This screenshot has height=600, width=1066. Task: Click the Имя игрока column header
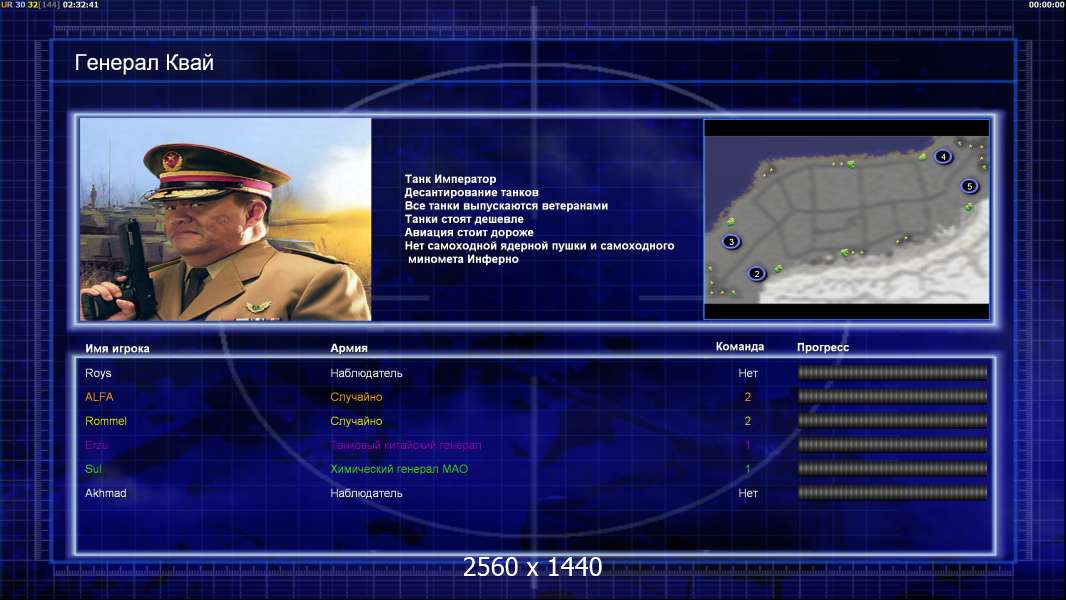(x=117, y=349)
